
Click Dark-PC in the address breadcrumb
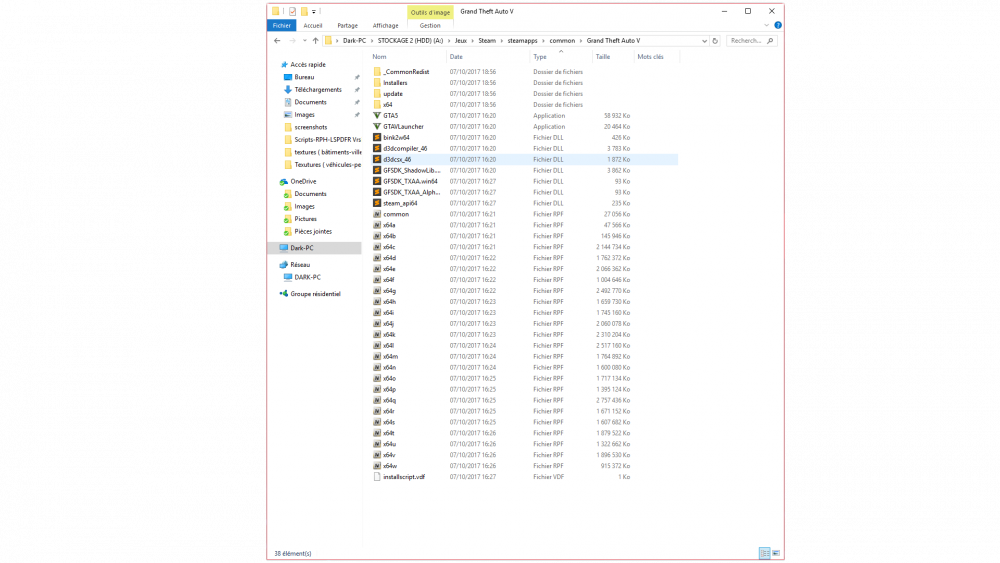[354, 41]
